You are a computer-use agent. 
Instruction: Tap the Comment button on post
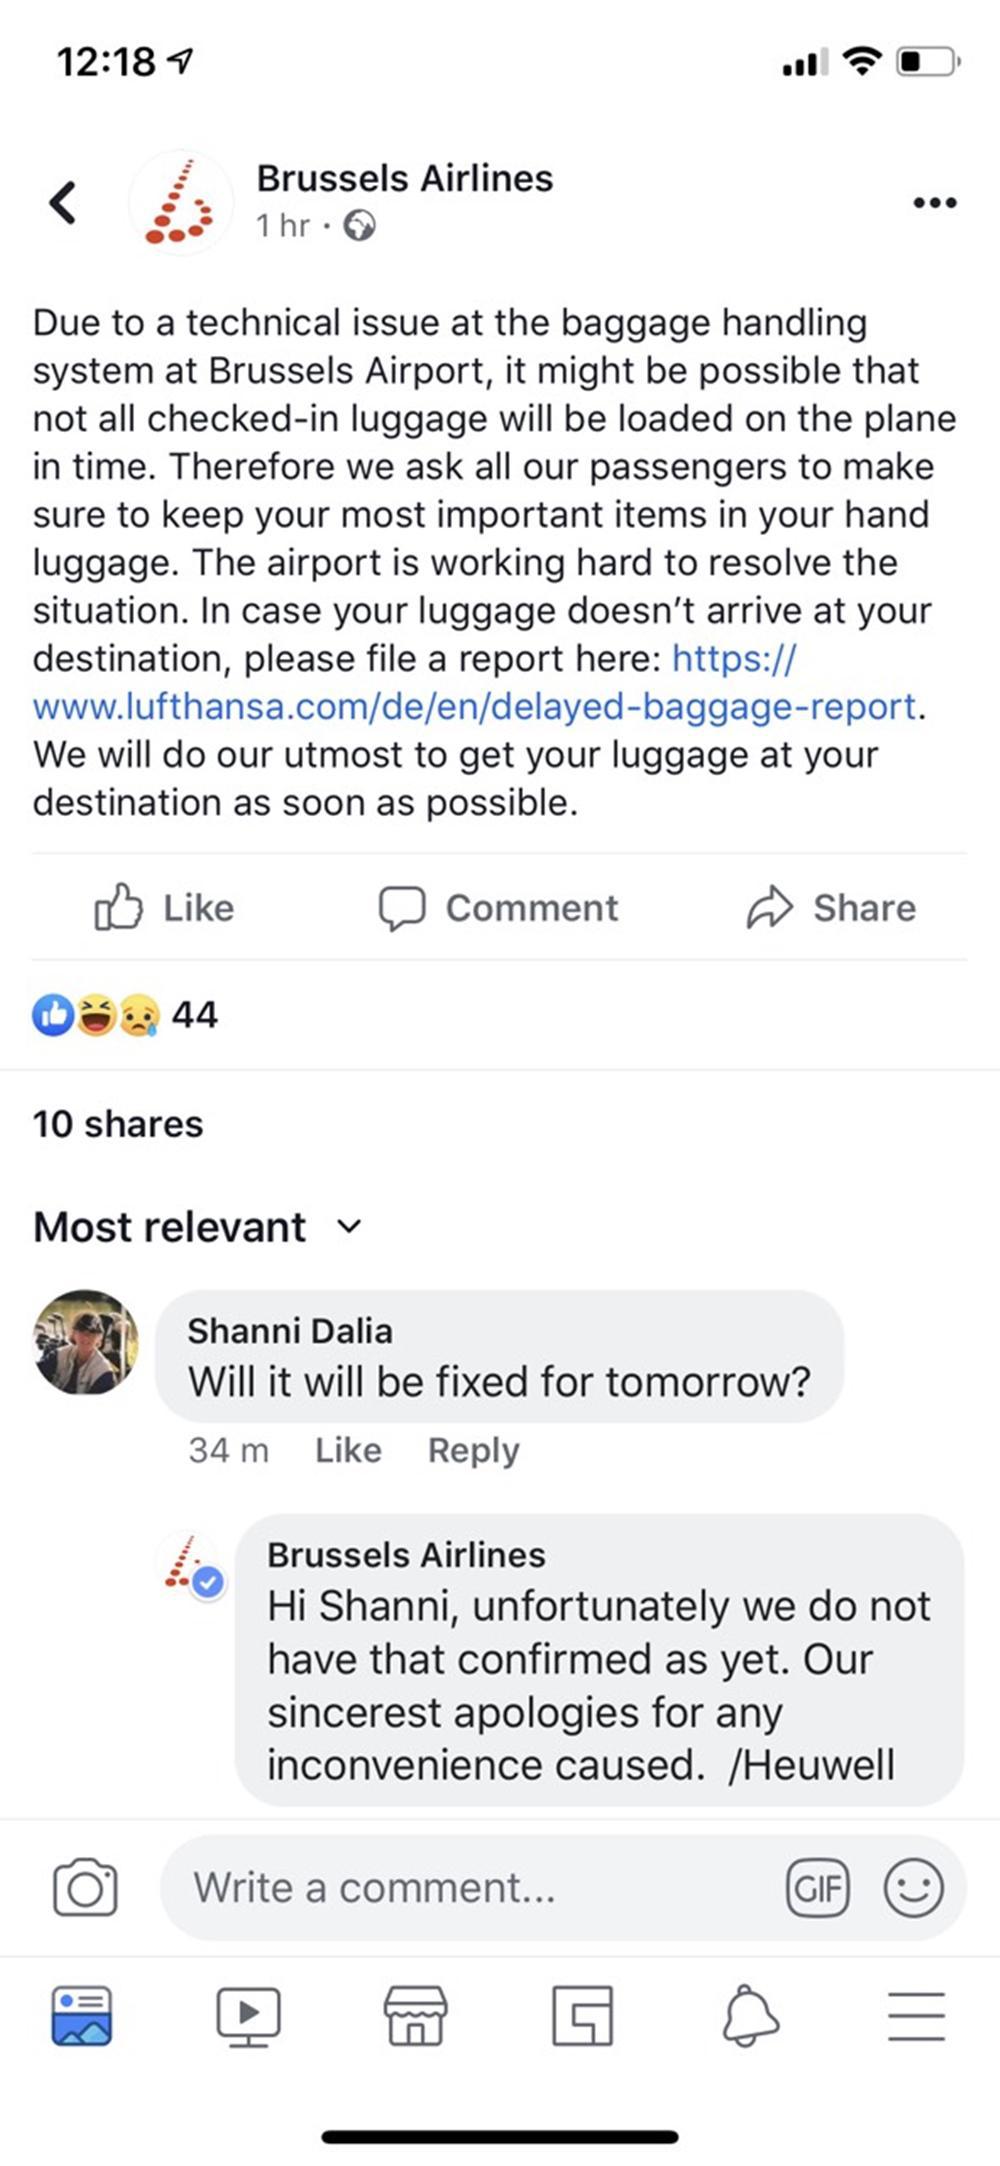(x=498, y=908)
